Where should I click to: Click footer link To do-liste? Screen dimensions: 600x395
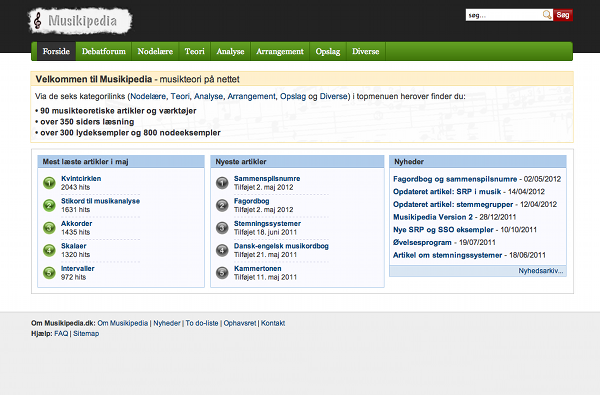coord(202,323)
